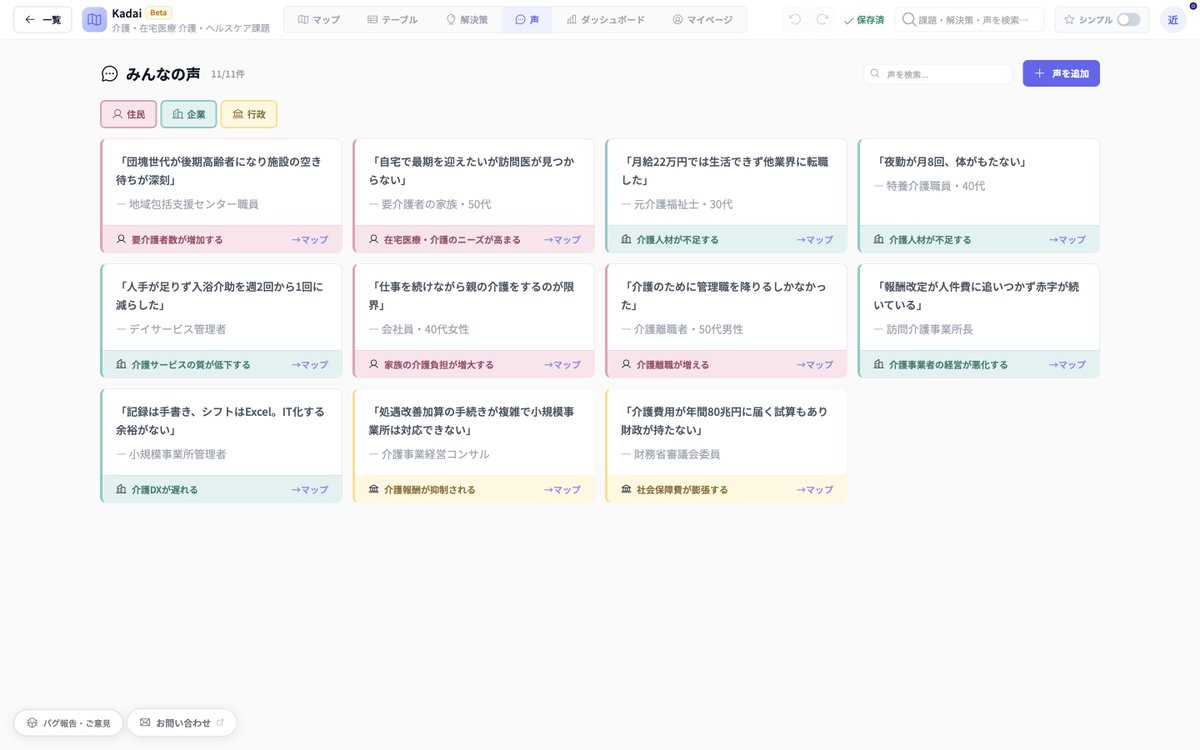Follow the →マップ link on the 夜勤が月8回 card
1200x750 pixels.
(x=1067, y=240)
